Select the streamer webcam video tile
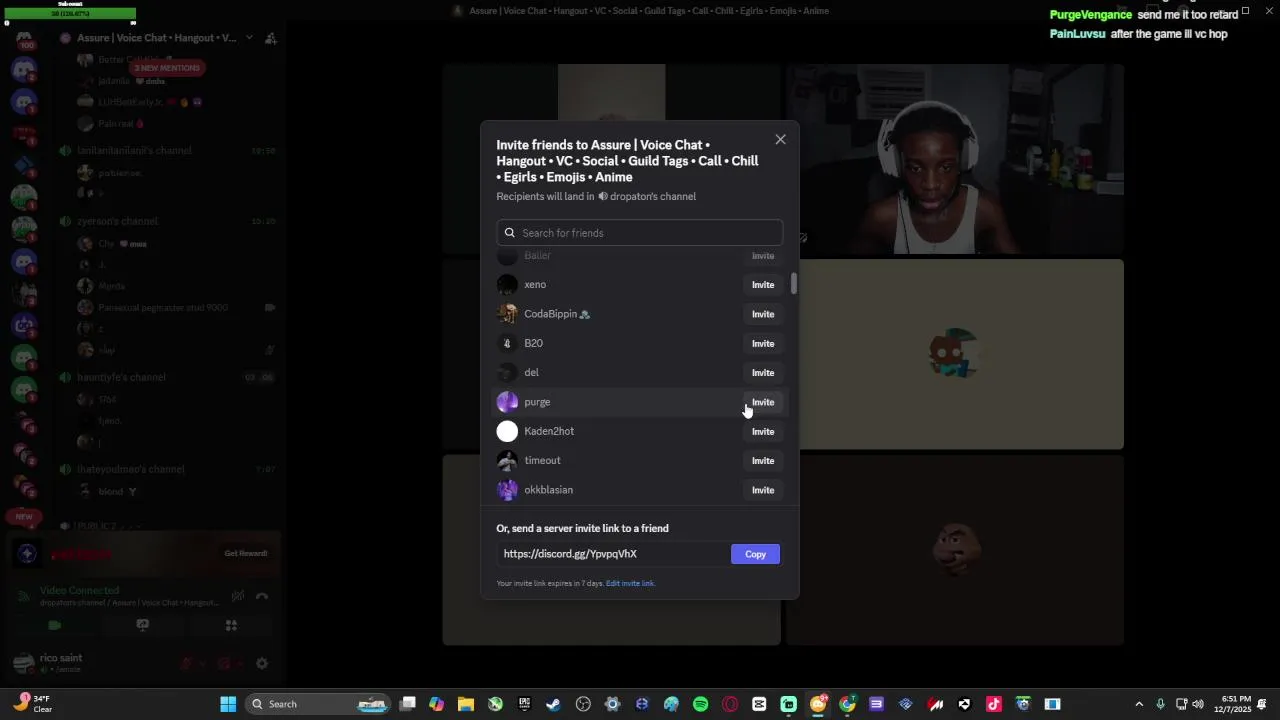 954,159
